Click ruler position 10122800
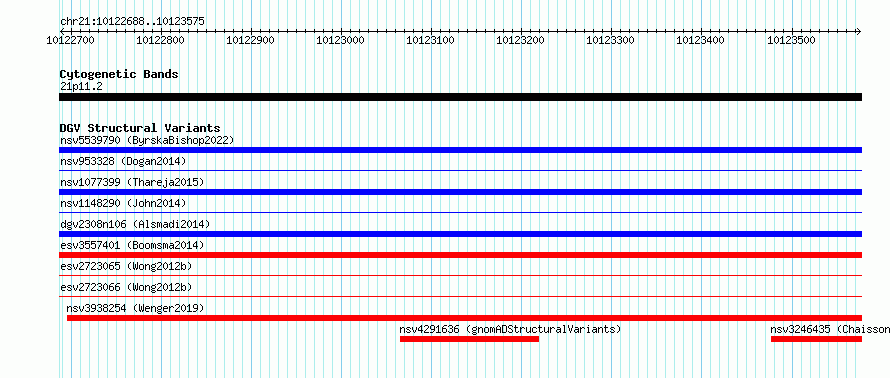Screen dimensions: 890x378 point(161,40)
